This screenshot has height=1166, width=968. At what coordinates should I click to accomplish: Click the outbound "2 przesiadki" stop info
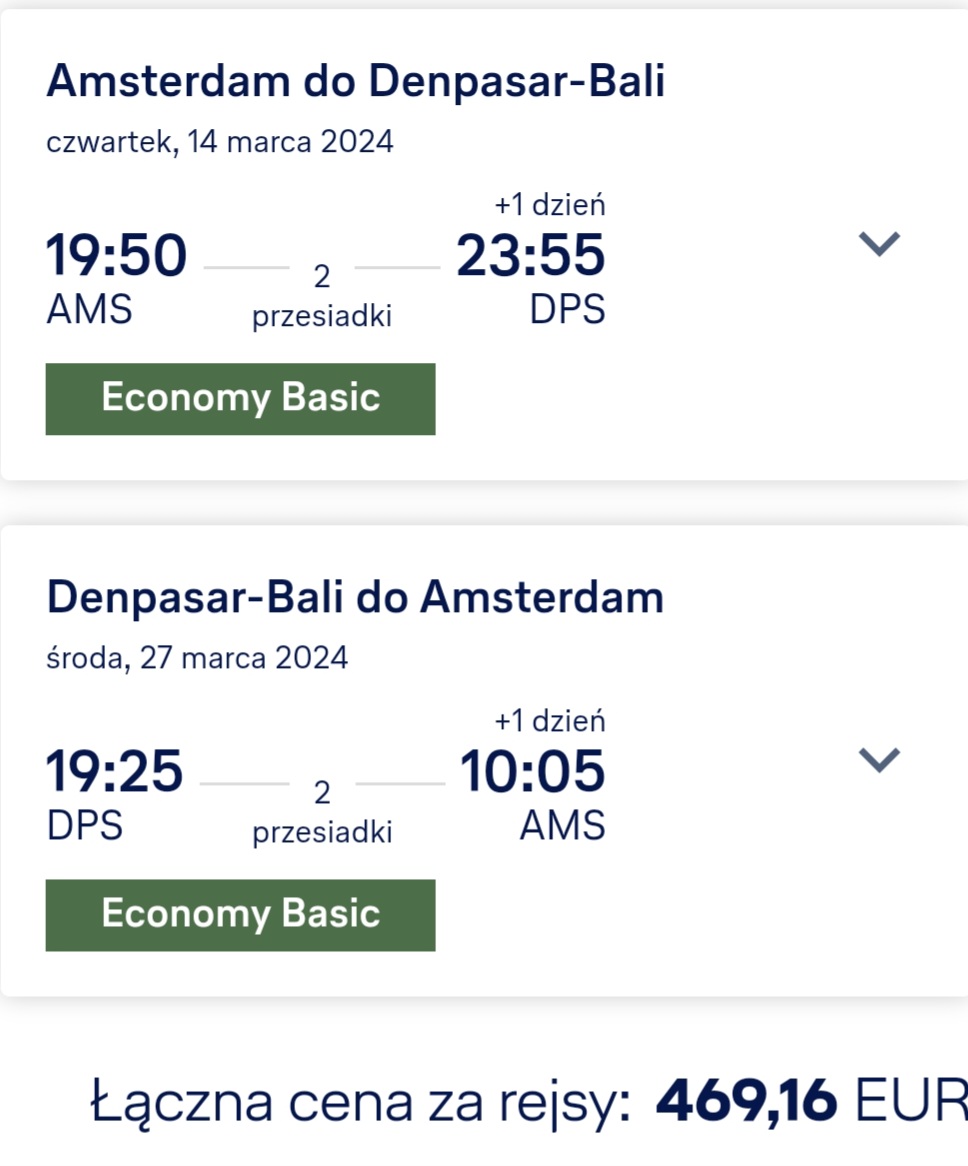[322, 296]
